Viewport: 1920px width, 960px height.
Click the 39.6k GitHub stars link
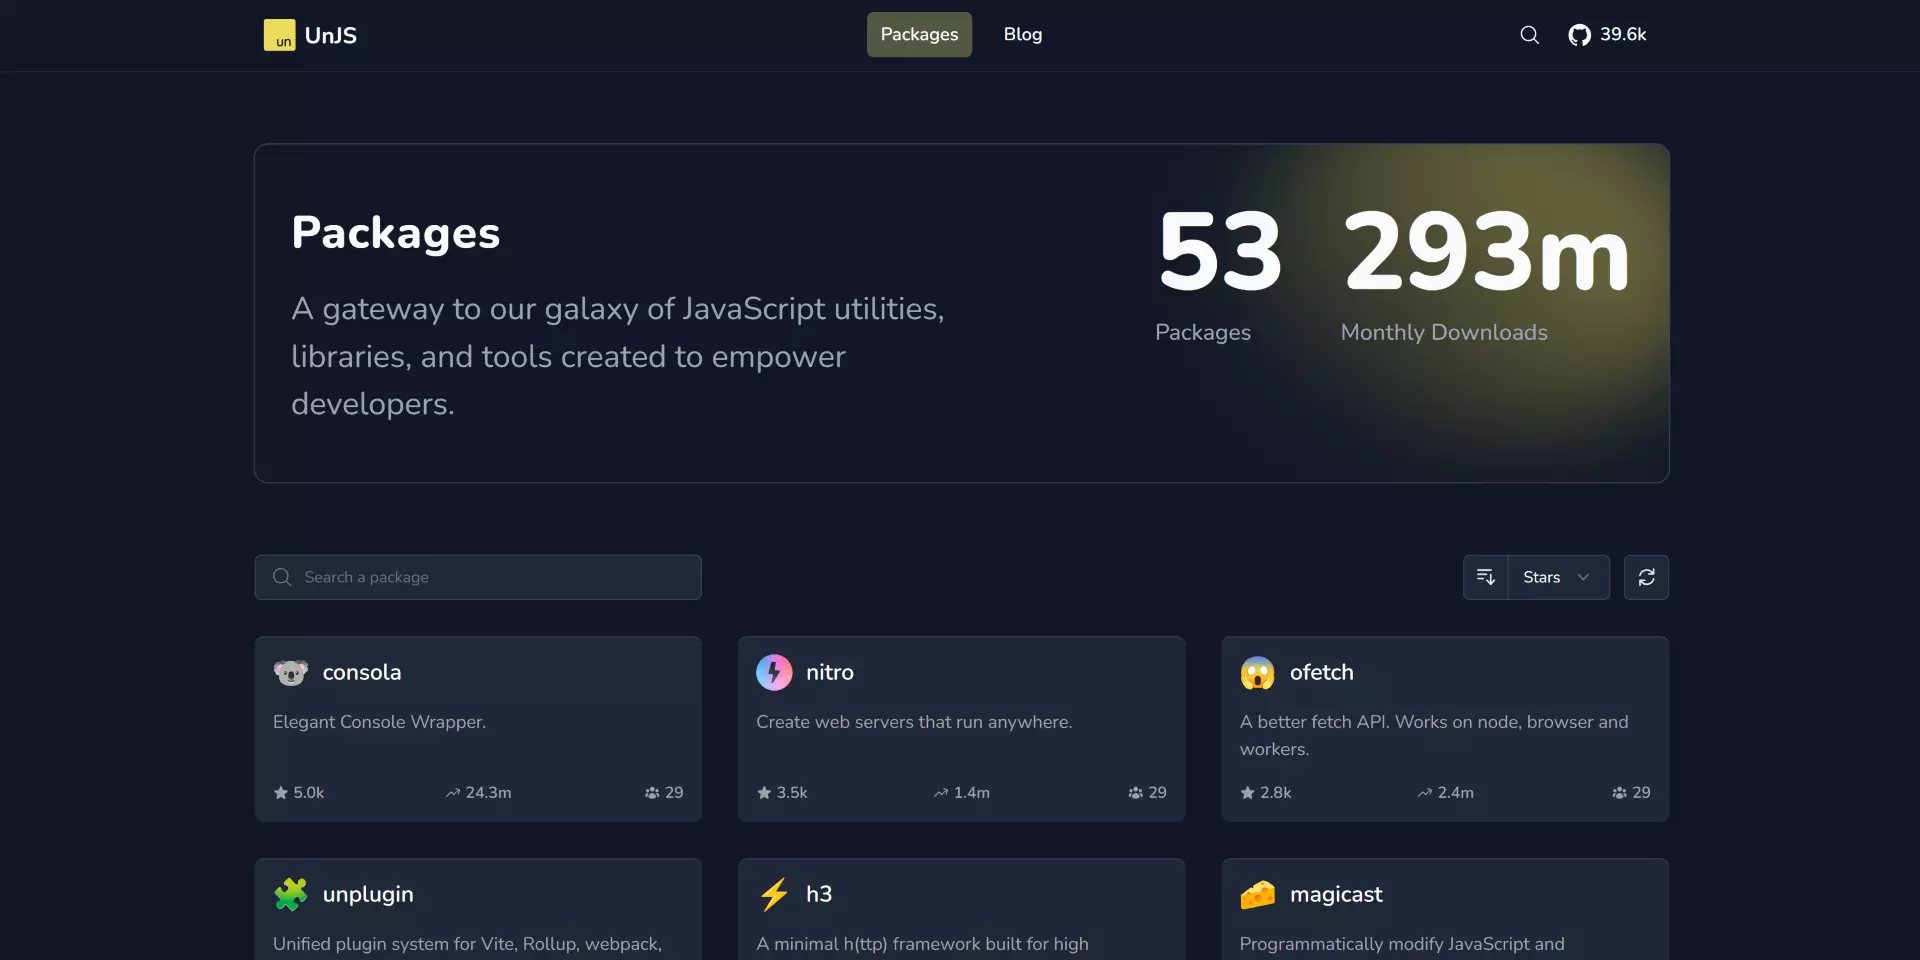tap(1622, 35)
